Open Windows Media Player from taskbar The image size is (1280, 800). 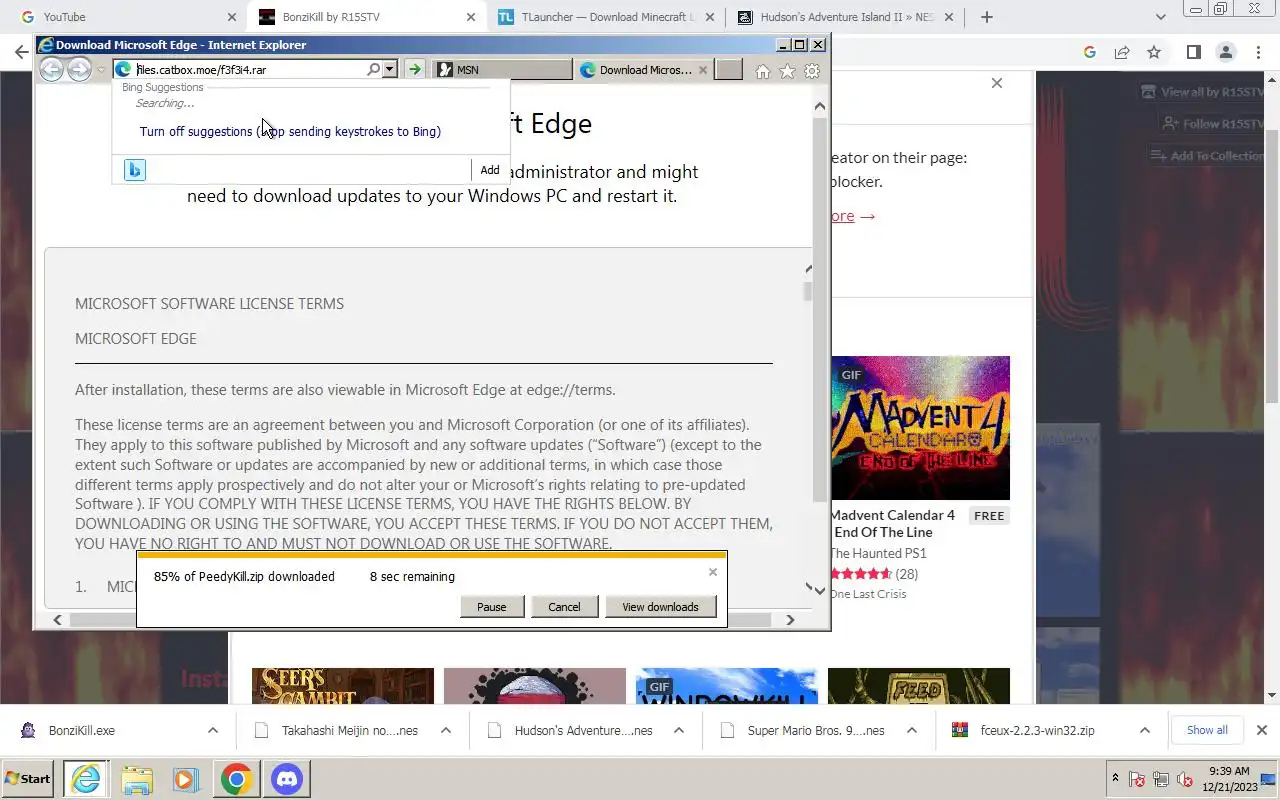[186, 779]
